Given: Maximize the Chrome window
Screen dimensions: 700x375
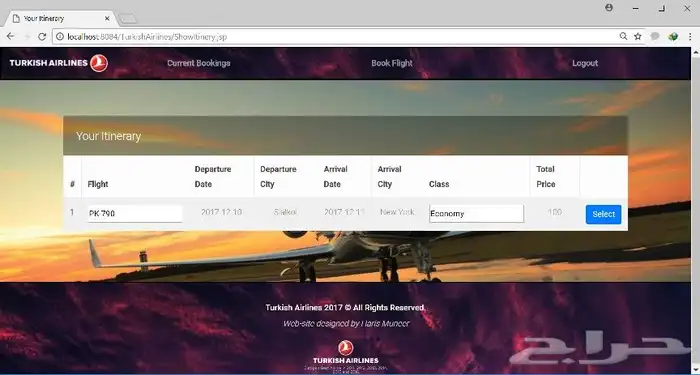Looking at the screenshot, I should tap(662, 8).
